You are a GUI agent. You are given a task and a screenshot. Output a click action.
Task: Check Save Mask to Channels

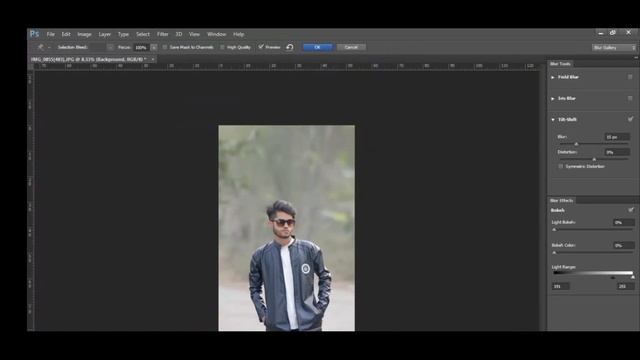pos(165,47)
